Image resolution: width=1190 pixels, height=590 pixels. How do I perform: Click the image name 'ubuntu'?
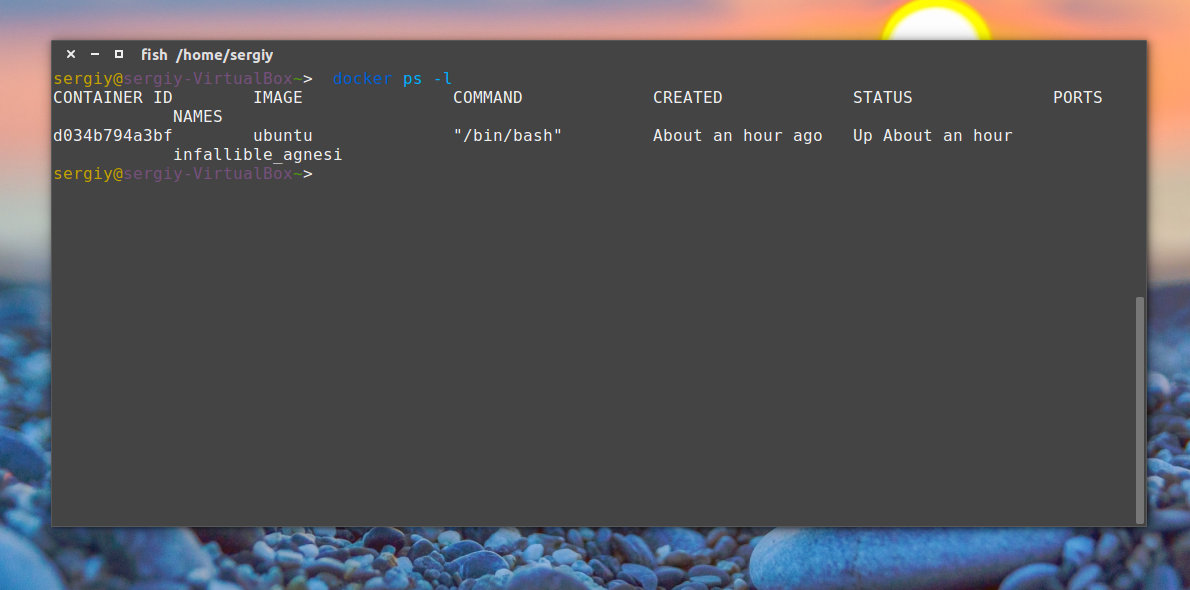click(282, 135)
